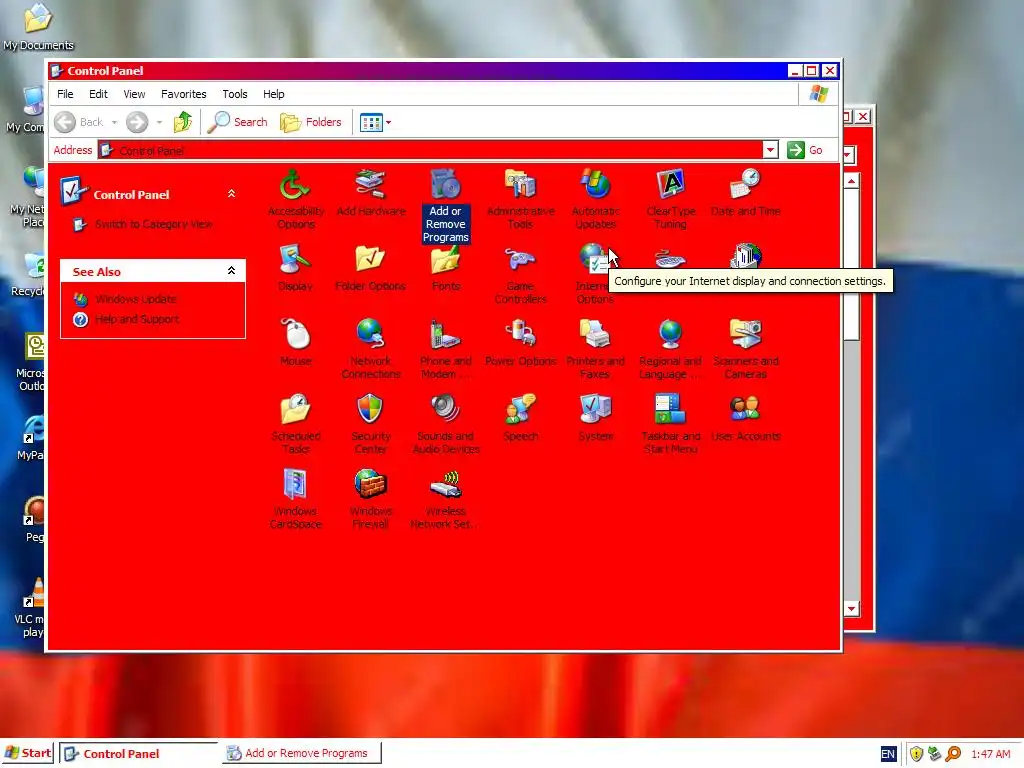
Task: Open Game Controllers icon
Action: click(520, 259)
